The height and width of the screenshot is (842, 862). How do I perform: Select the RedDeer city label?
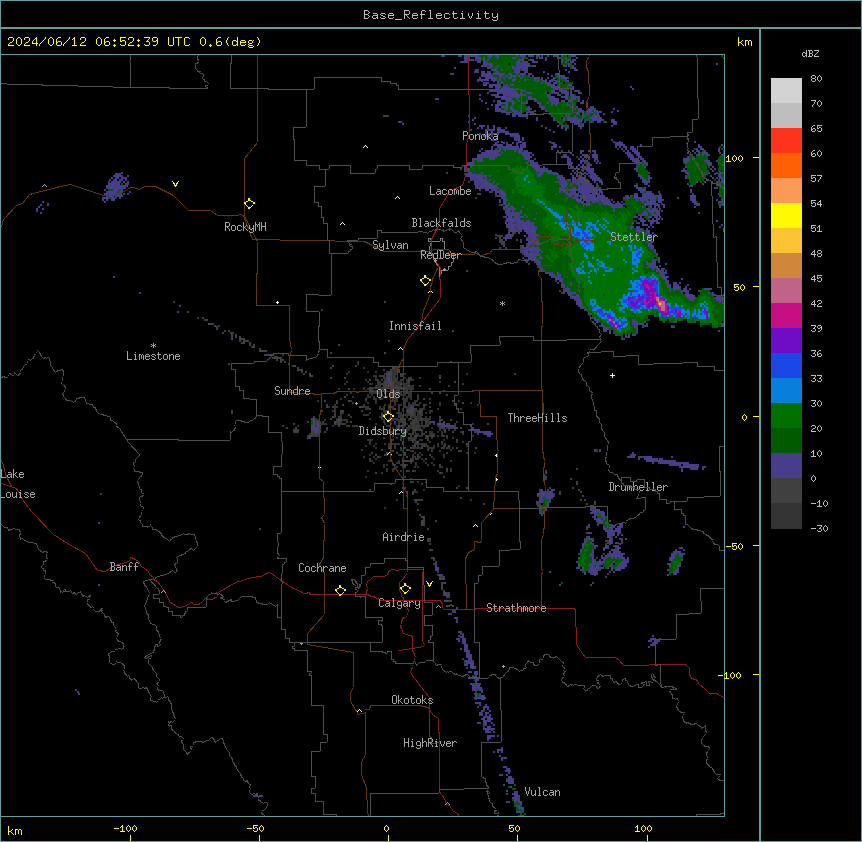(440, 255)
